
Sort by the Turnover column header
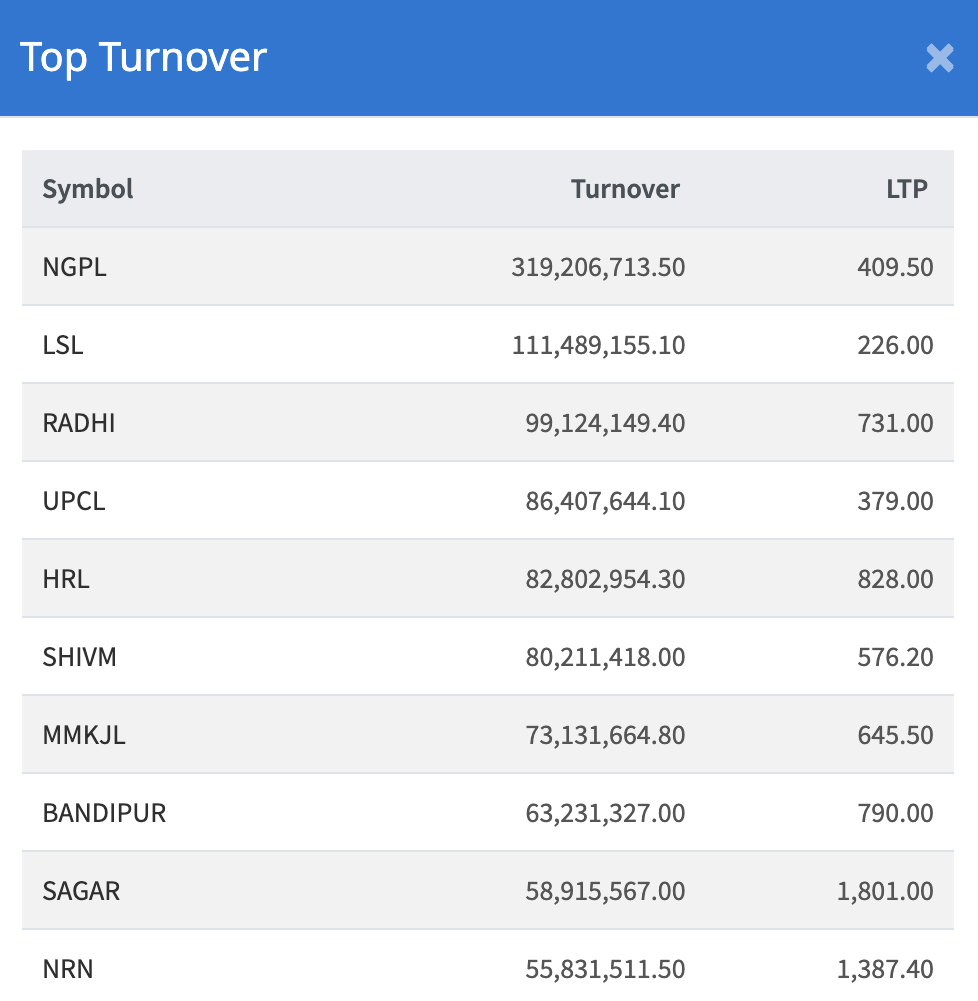[625, 189]
